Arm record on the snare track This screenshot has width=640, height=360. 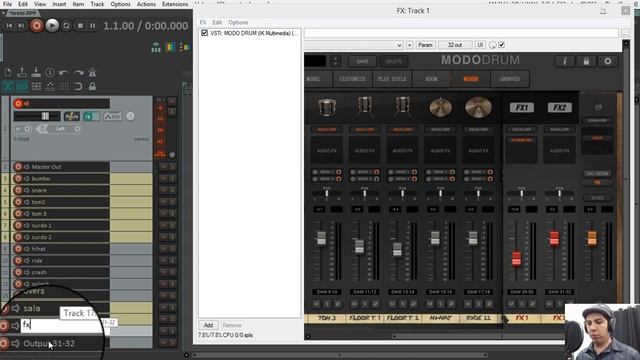pos(18,190)
